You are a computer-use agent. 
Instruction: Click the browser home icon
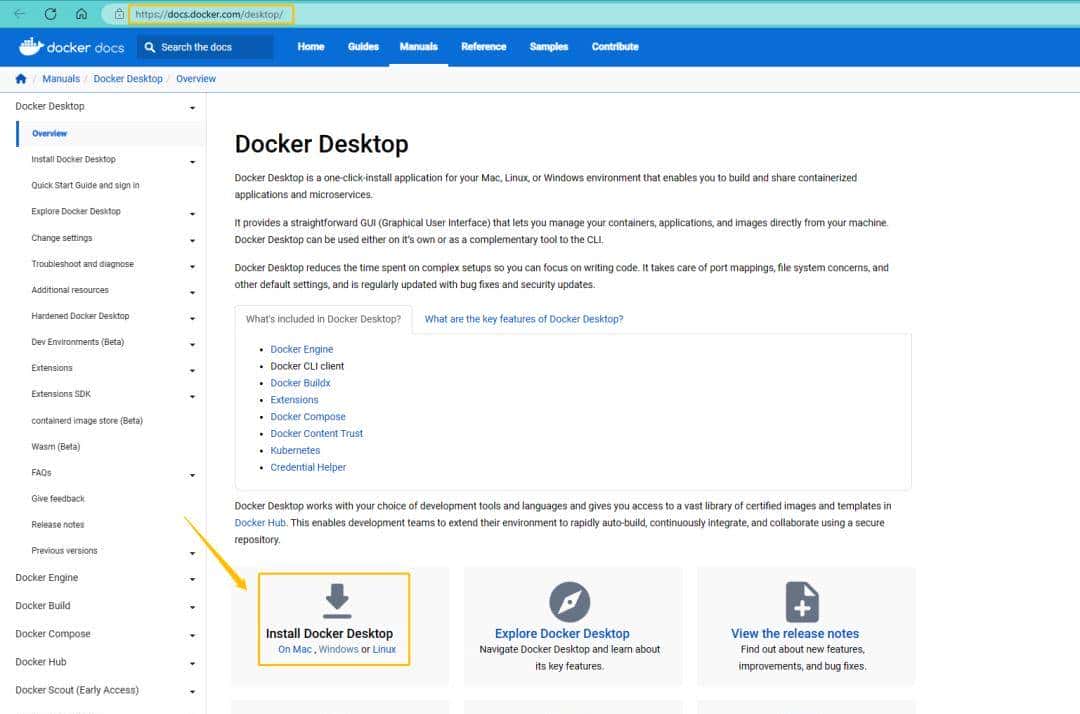tap(84, 14)
